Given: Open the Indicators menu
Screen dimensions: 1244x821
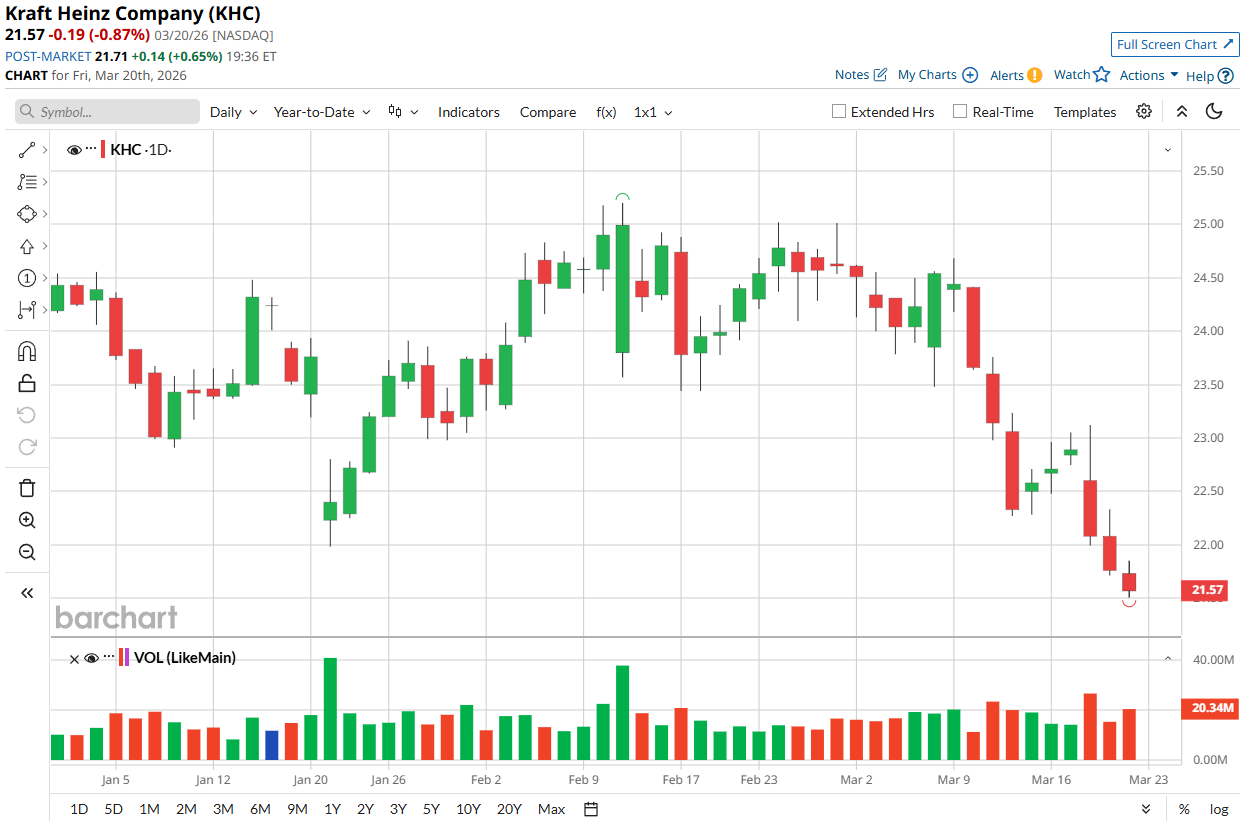Looking at the screenshot, I should click(469, 112).
